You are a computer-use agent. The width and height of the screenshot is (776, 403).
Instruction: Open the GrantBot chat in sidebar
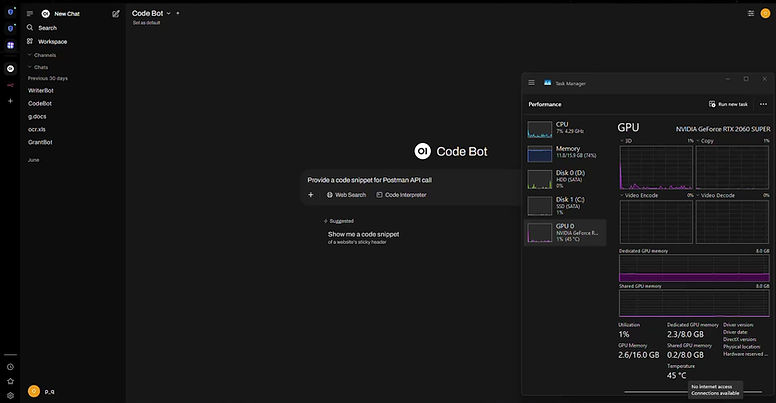40,142
